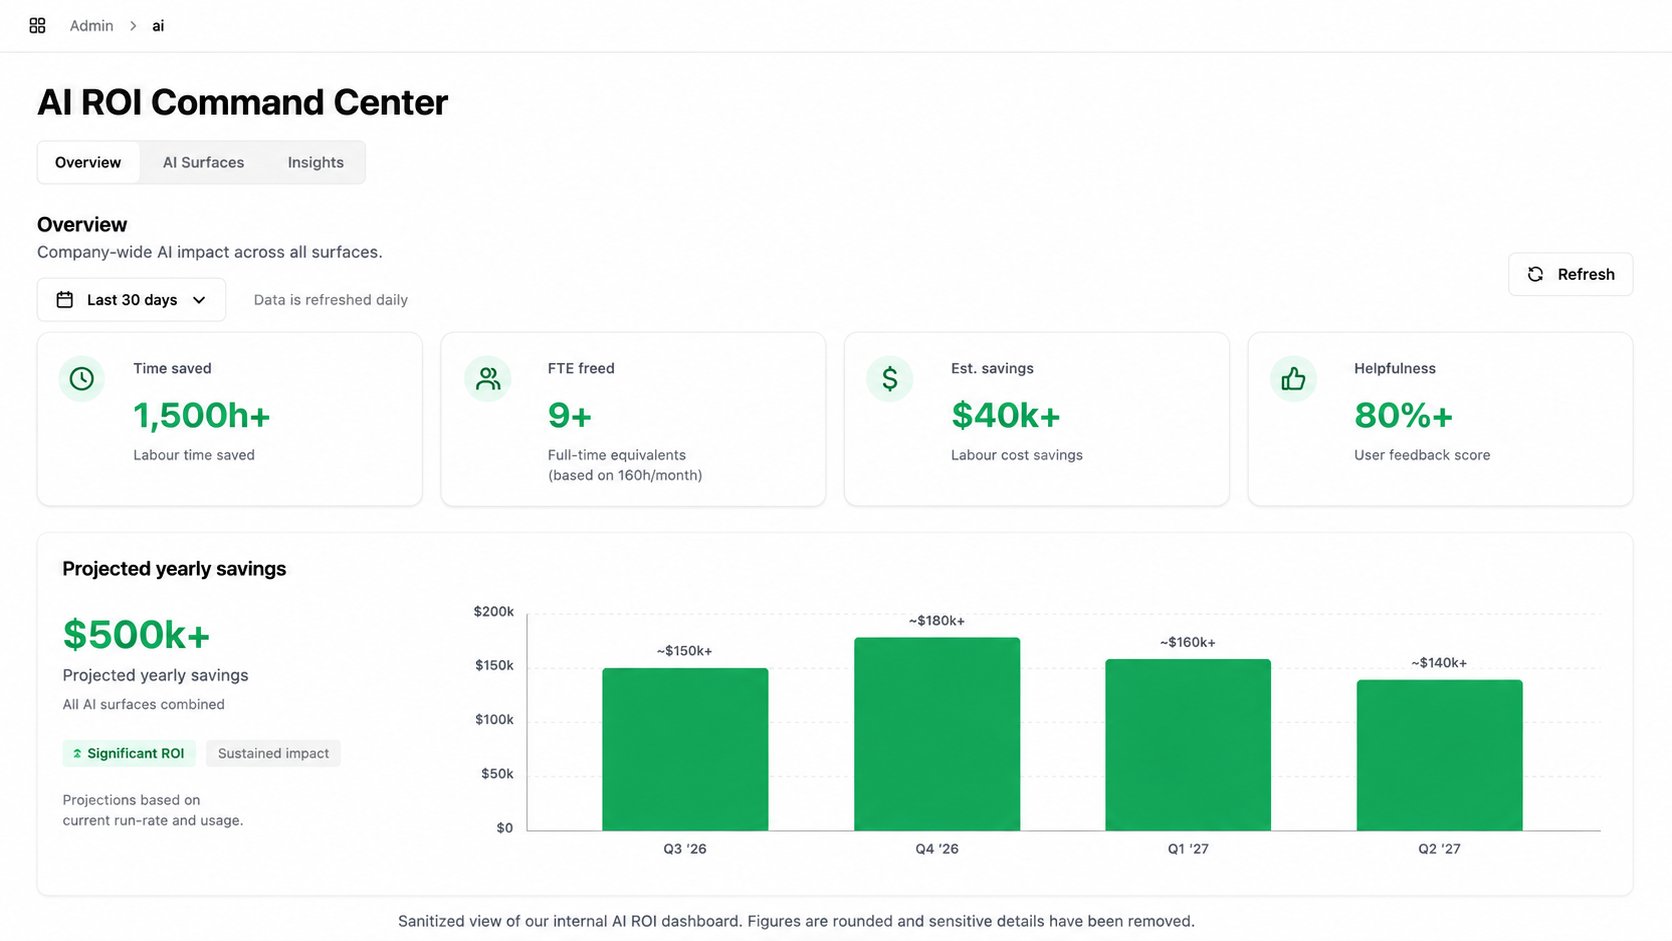This screenshot has height=941, width=1672.
Task: Click the thumbs-up icon in Helpfulness card
Action: click(x=1293, y=379)
